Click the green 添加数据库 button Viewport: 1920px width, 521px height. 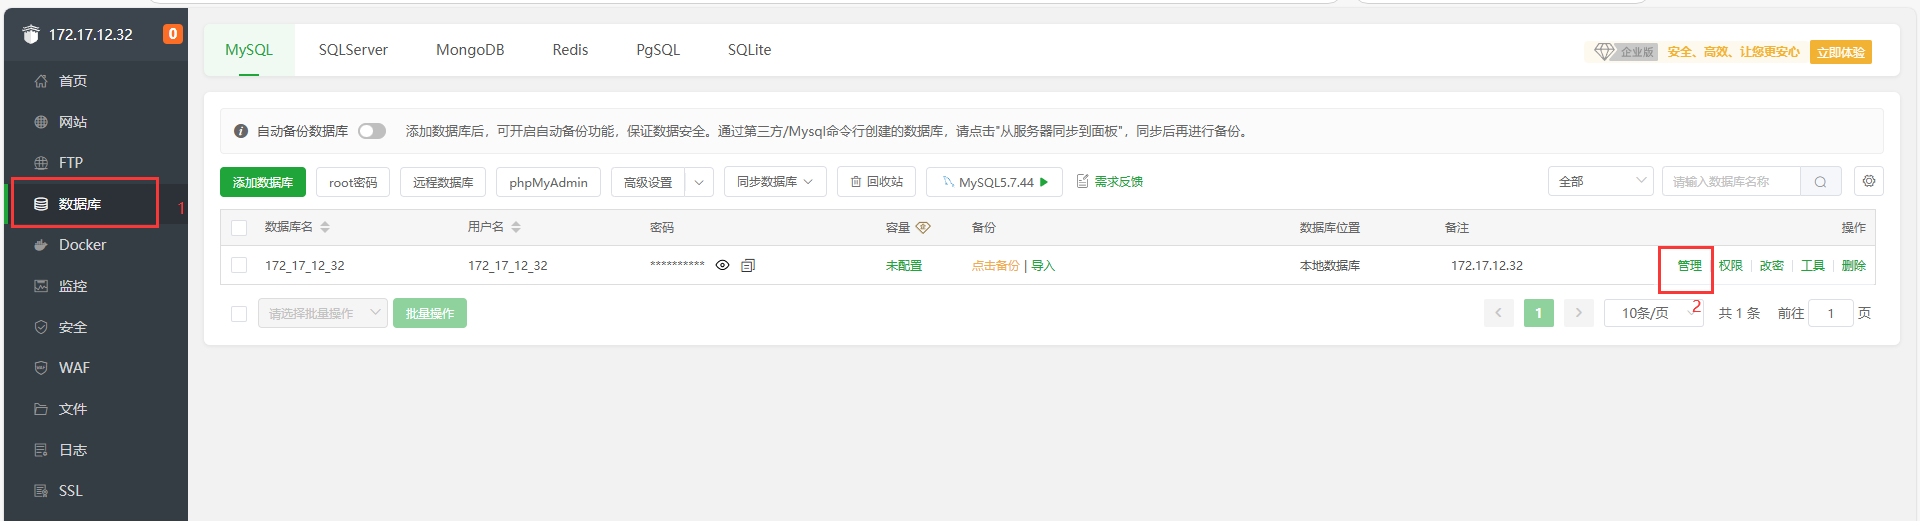(x=263, y=182)
